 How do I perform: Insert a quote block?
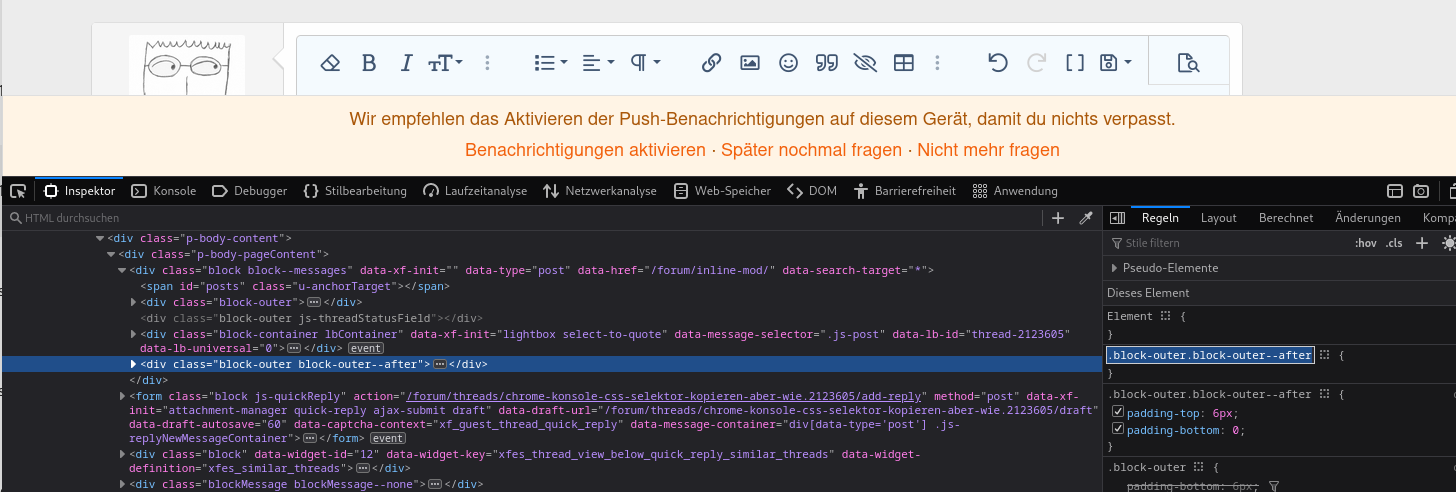[826, 63]
